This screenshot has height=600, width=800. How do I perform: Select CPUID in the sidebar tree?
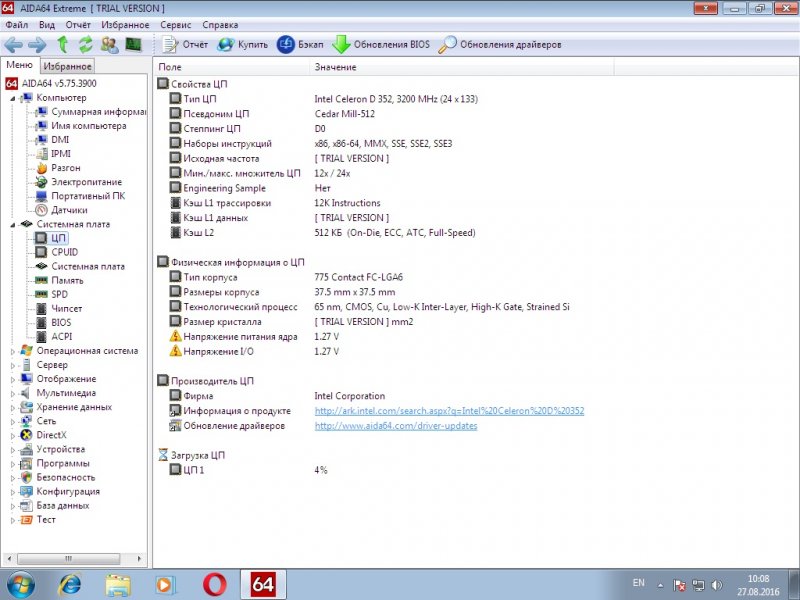pos(64,252)
